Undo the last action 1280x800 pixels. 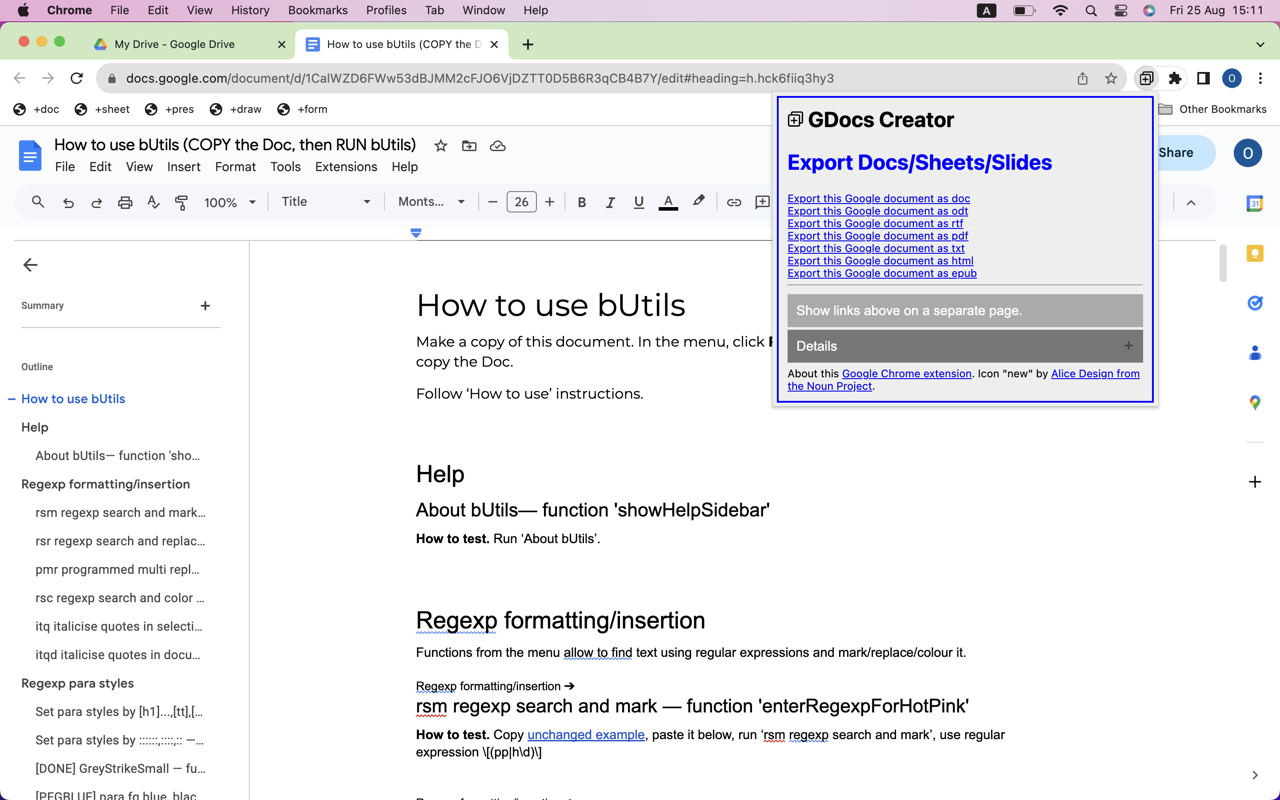point(67,202)
